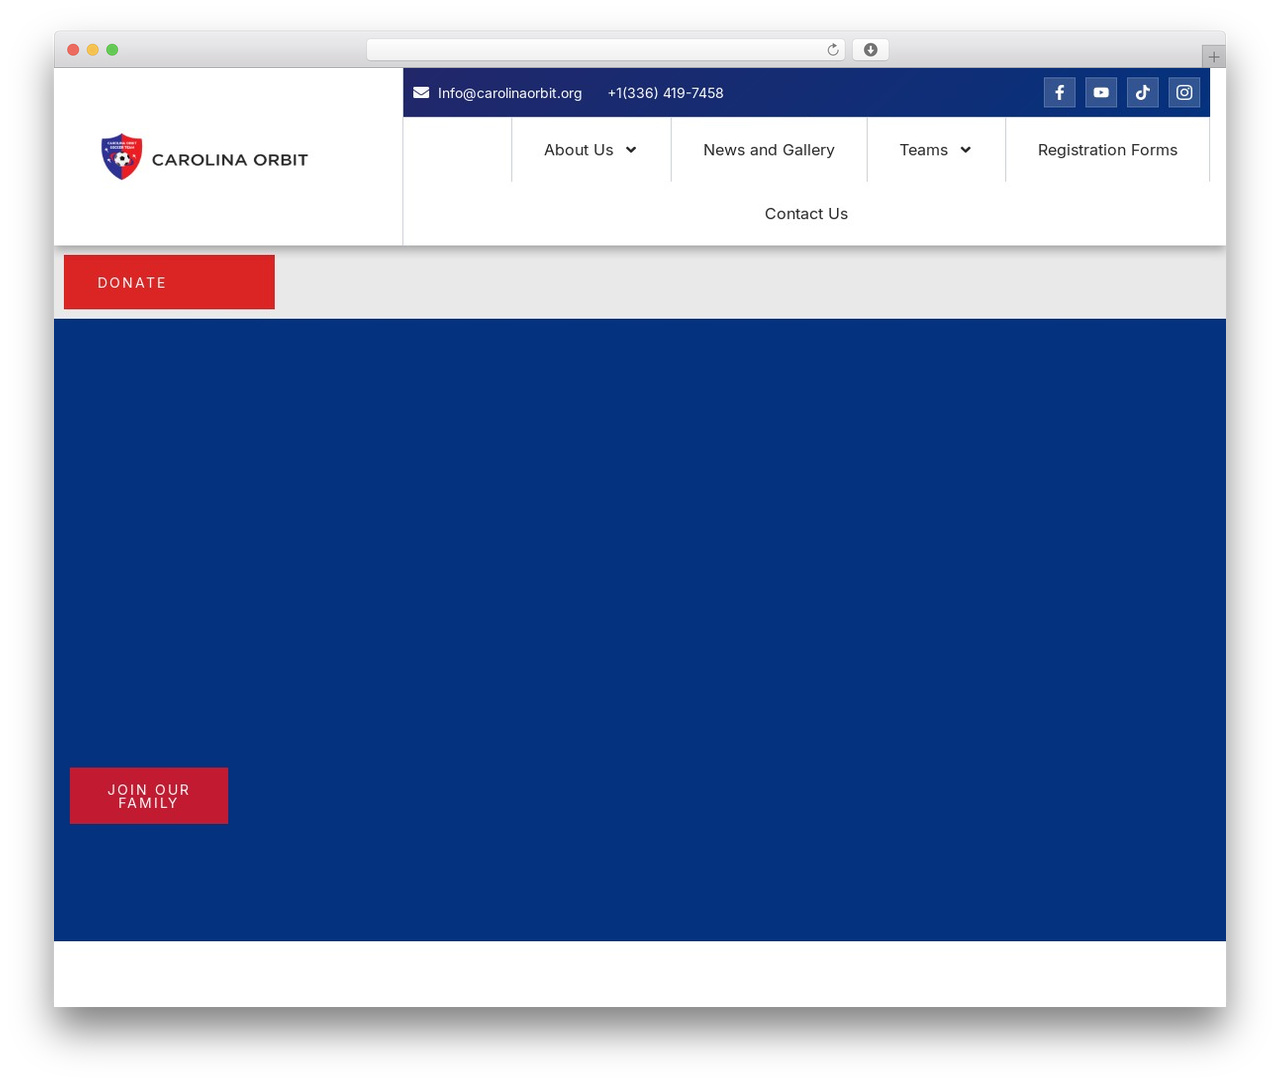
Task: Click the Carolina Orbit site title
Action: [230, 160]
